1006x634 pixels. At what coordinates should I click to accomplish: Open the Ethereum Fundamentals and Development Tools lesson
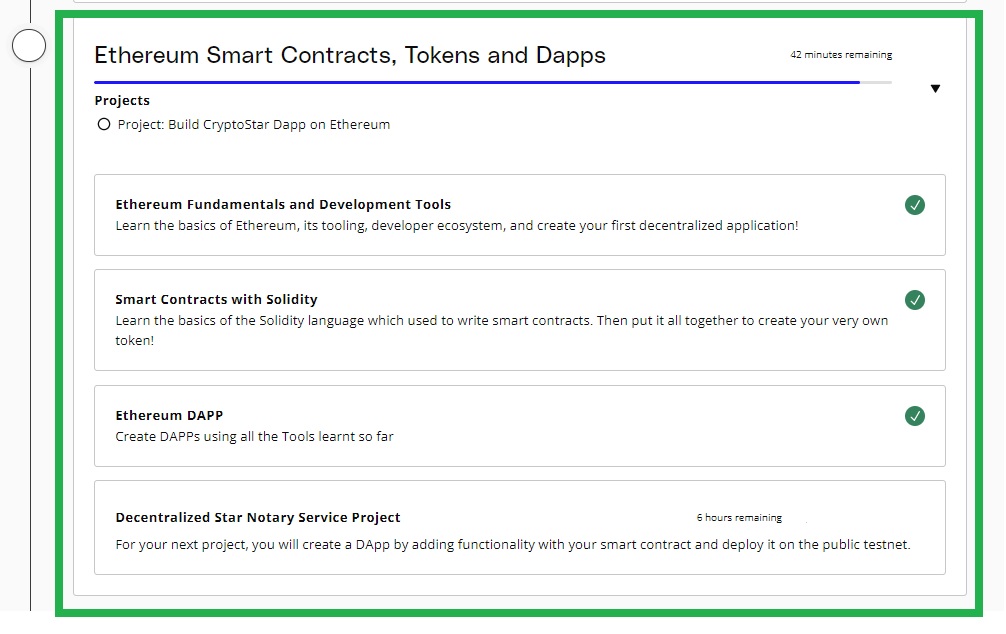pyautogui.click(x=283, y=204)
